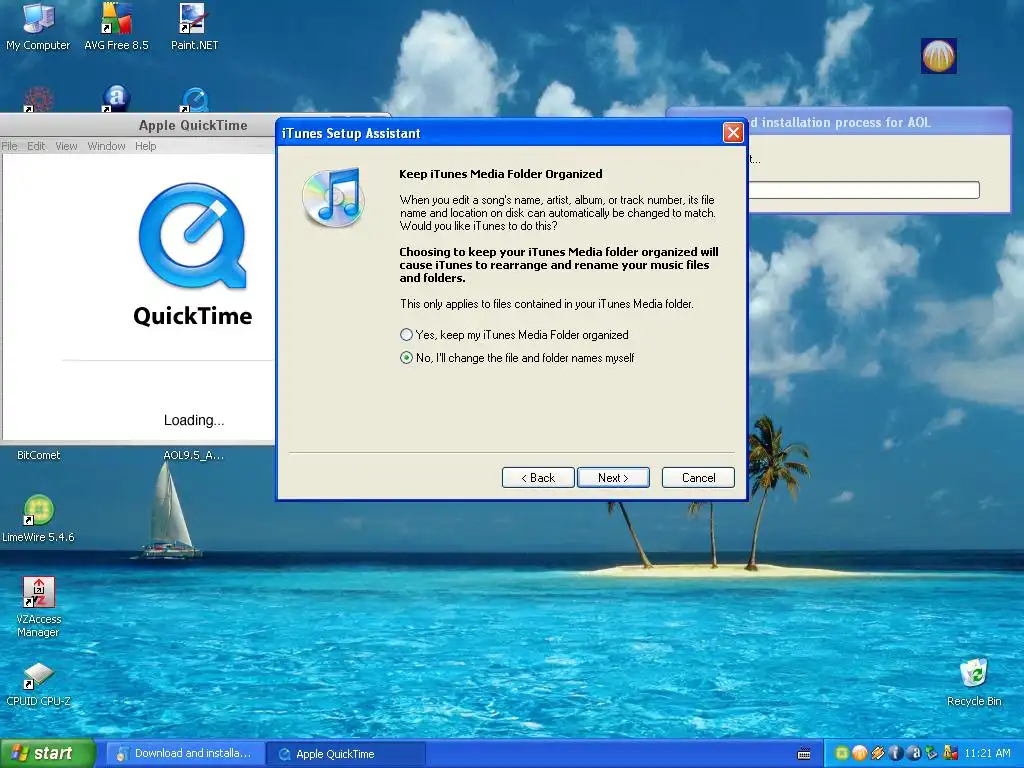Cancel the iTunes Setup Assistant

click(x=698, y=478)
